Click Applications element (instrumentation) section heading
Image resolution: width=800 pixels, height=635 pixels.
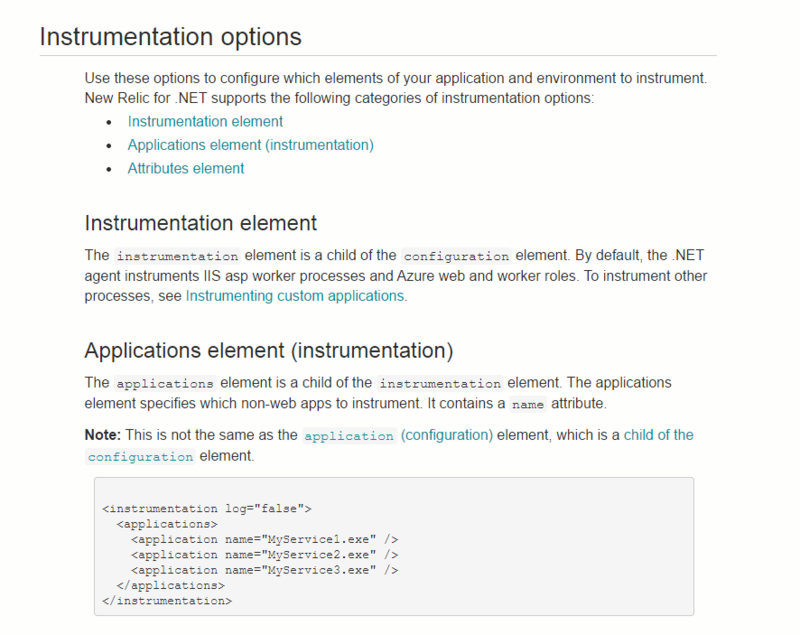pos(268,350)
